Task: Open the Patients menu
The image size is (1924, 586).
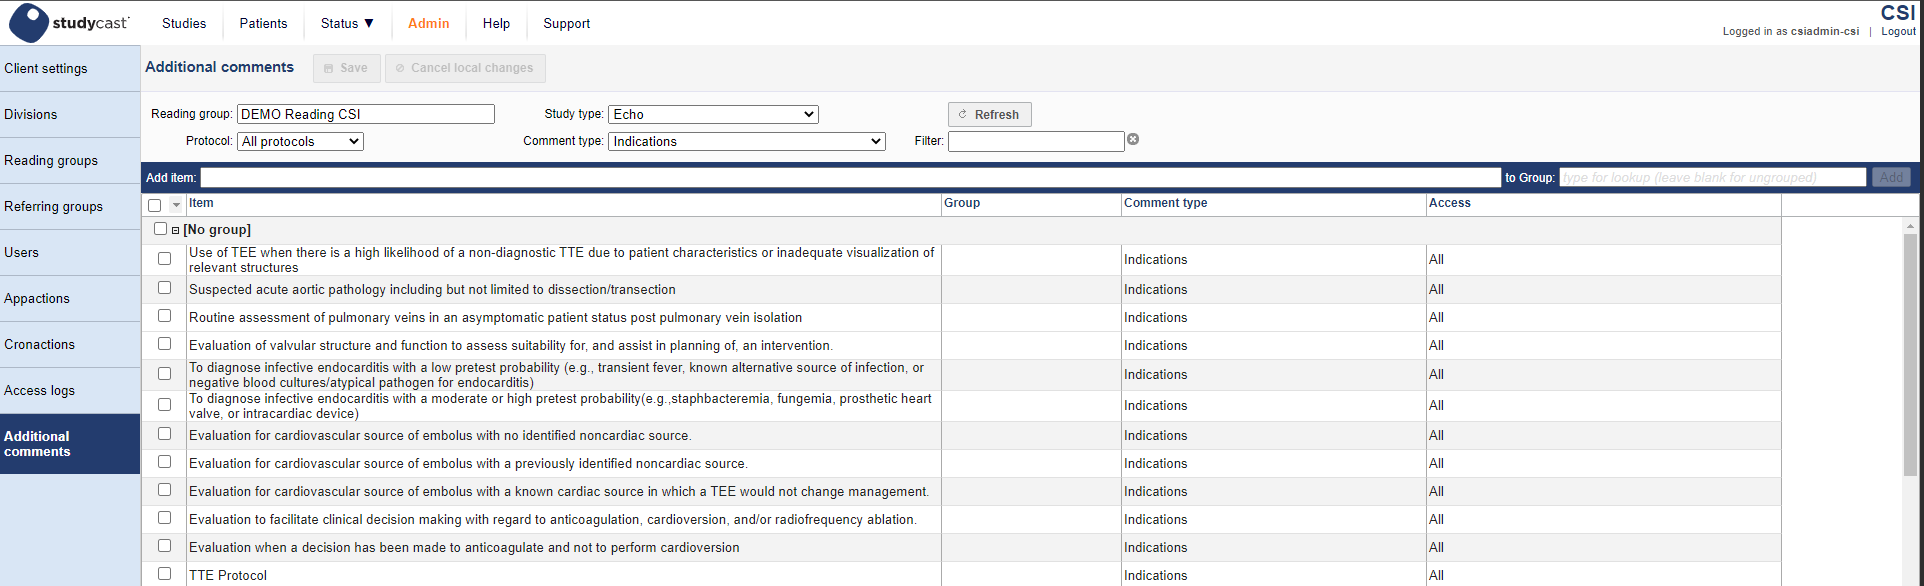Action: (263, 23)
